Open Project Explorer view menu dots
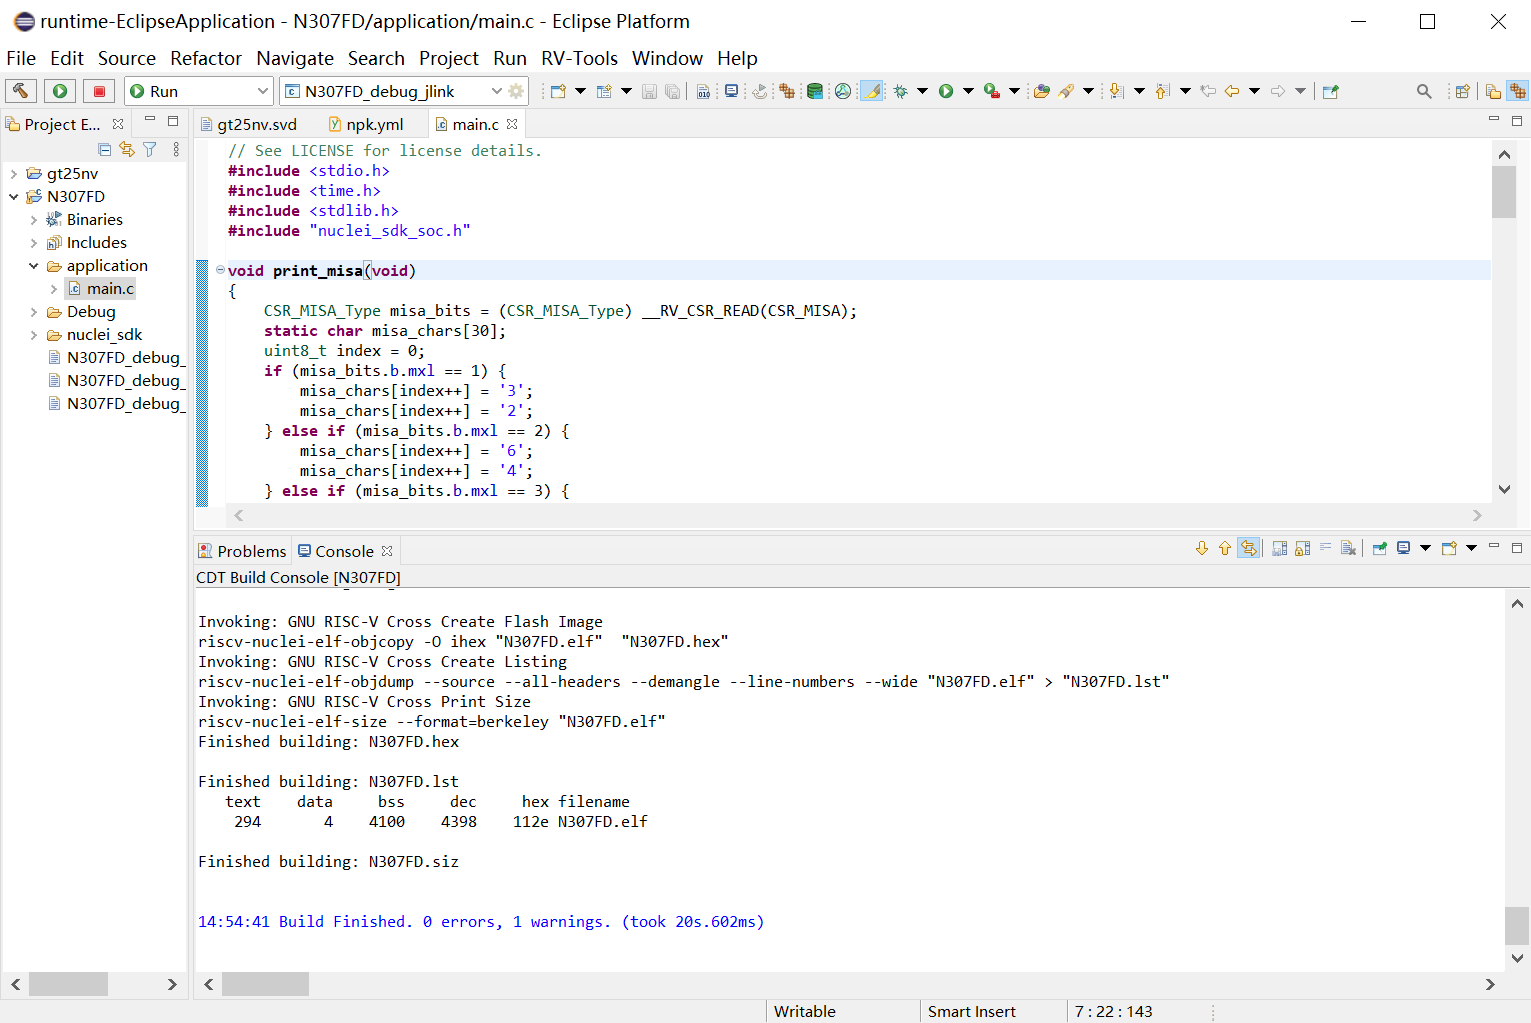 coord(176,149)
